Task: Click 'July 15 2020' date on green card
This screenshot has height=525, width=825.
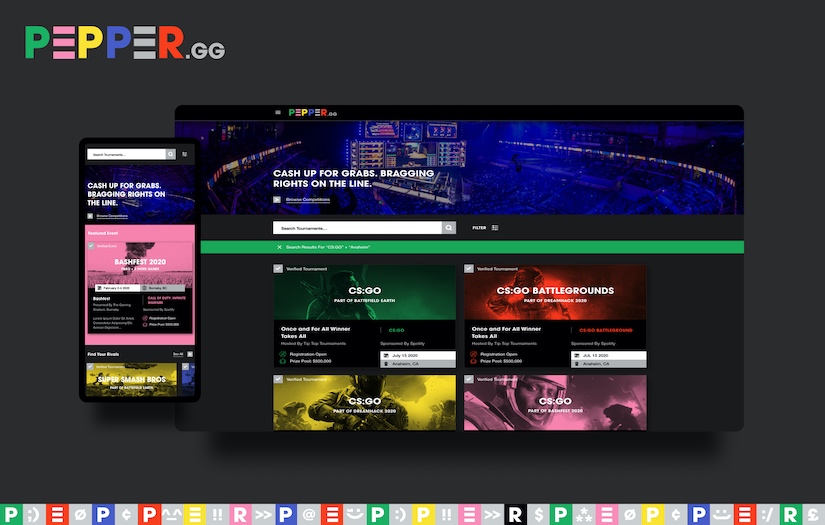Action: (405, 356)
